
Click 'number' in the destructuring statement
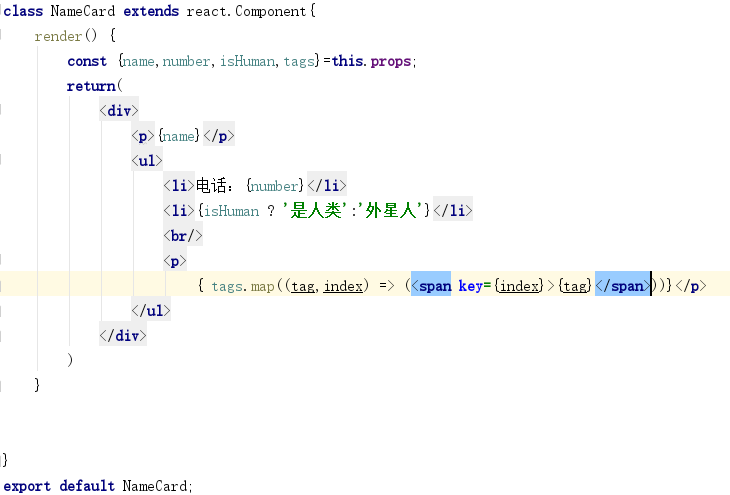pyautogui.click(x=186, y=61)
